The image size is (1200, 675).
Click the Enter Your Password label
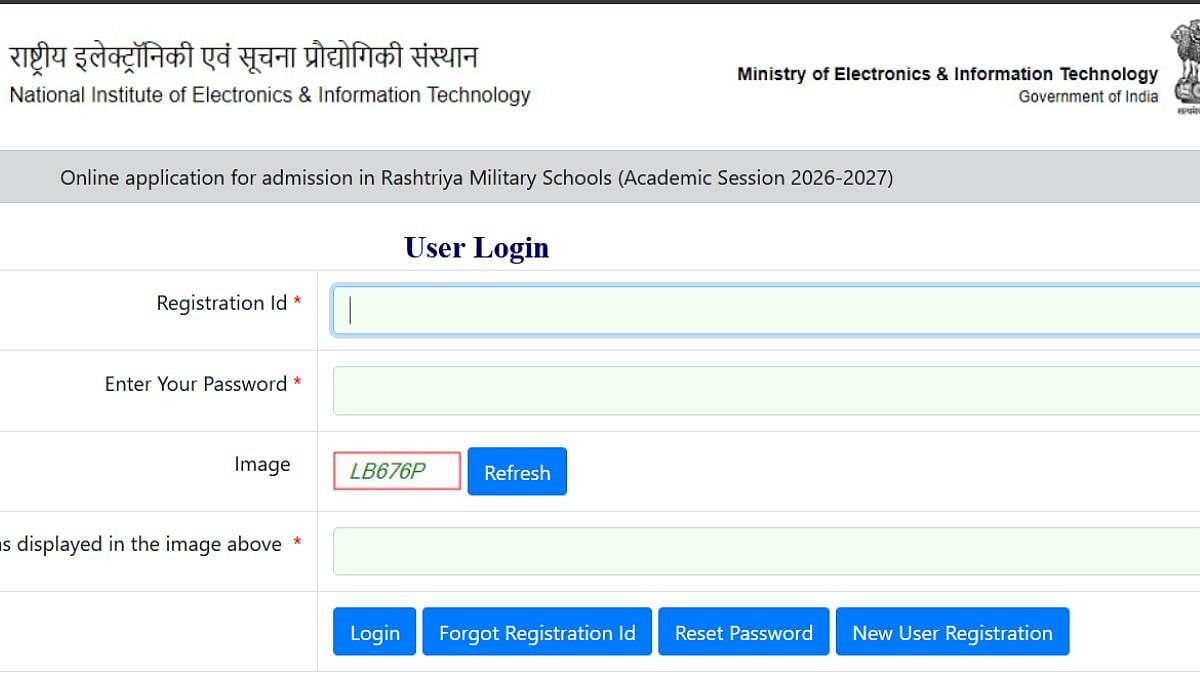point(195,384)
